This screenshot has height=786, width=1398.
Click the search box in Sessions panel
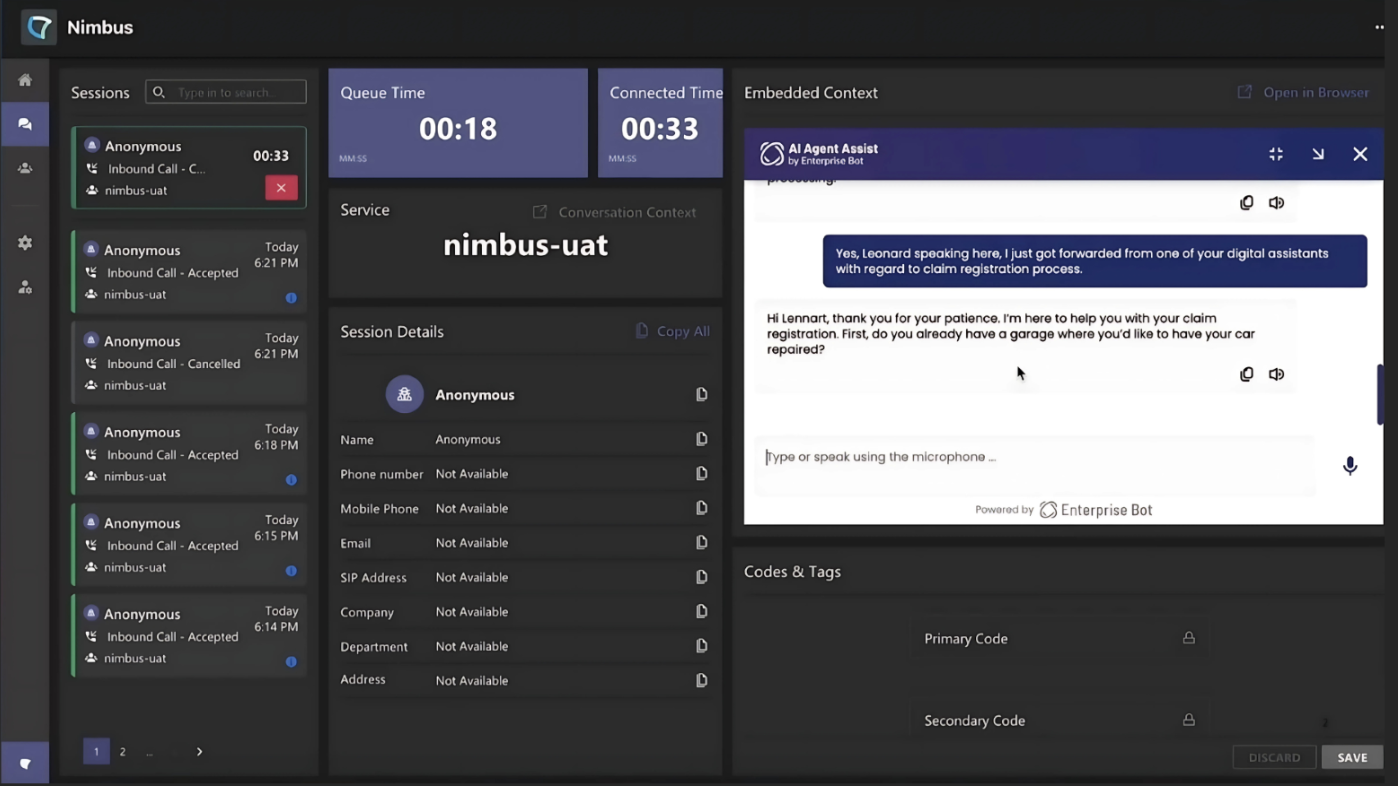(226, 92)
